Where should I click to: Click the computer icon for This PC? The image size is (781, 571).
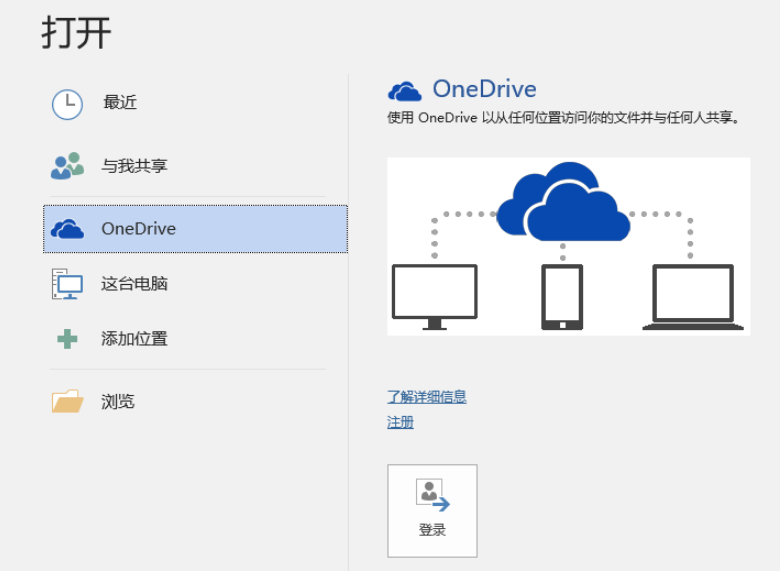67,284
